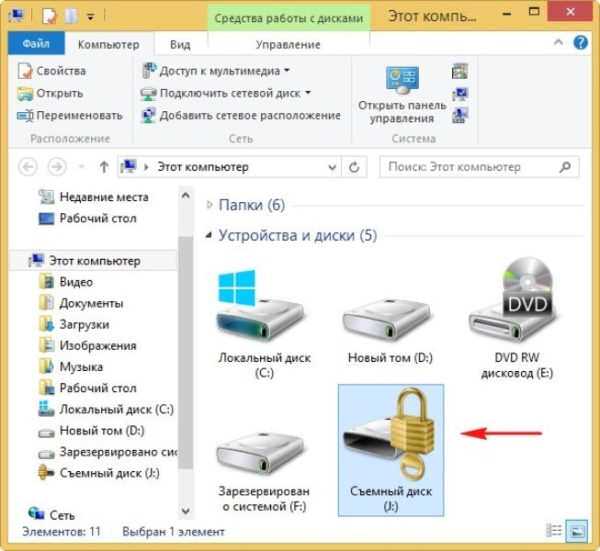Open Help with the question mark icon
Screen dimensions: 600x551
click(580, 42)
